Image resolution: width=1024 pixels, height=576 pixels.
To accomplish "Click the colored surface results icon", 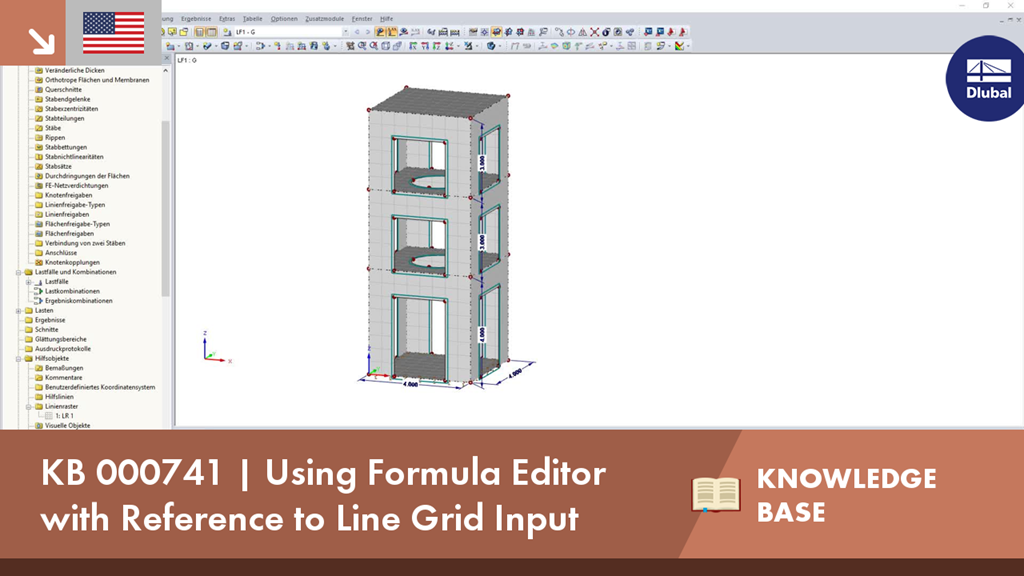I will pos(554,46).
